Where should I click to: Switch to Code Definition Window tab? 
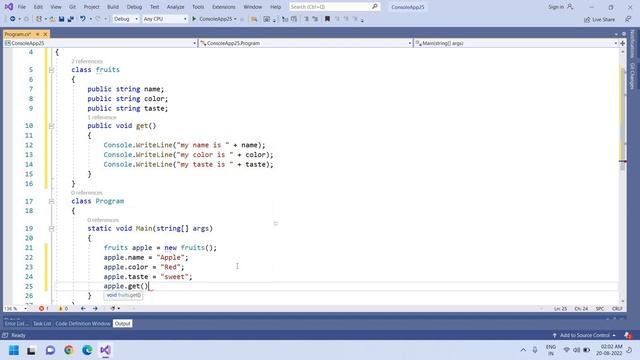83,324
